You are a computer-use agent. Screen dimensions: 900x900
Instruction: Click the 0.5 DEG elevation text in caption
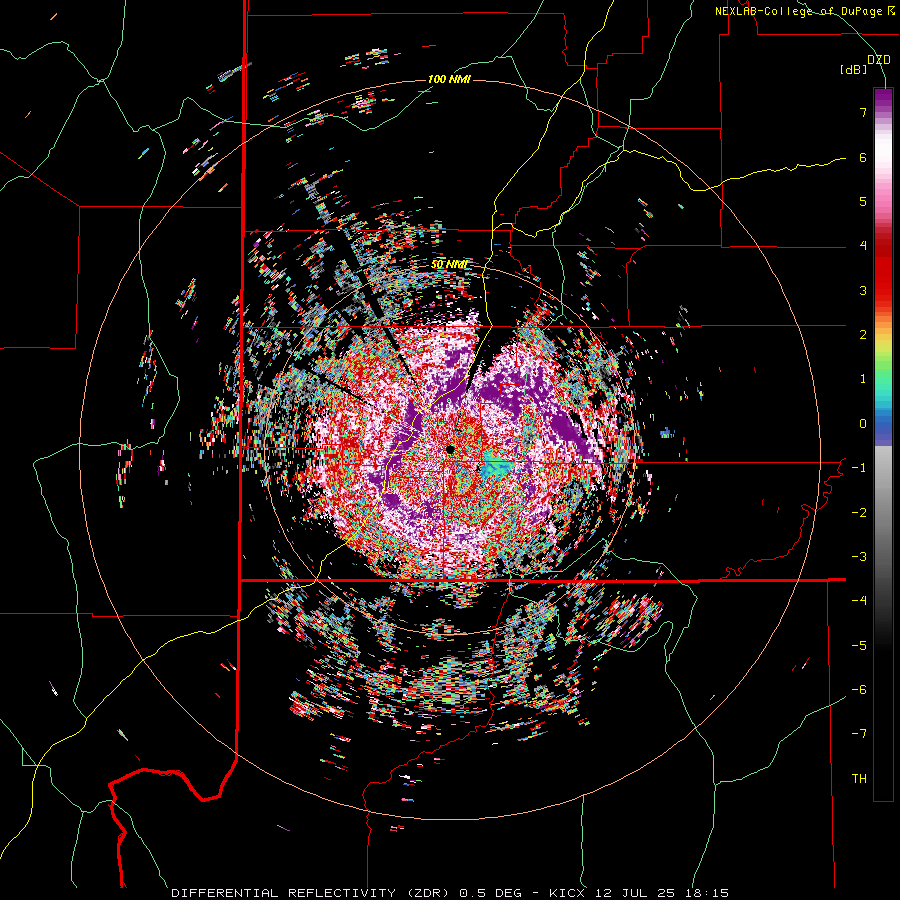(491, 893)
